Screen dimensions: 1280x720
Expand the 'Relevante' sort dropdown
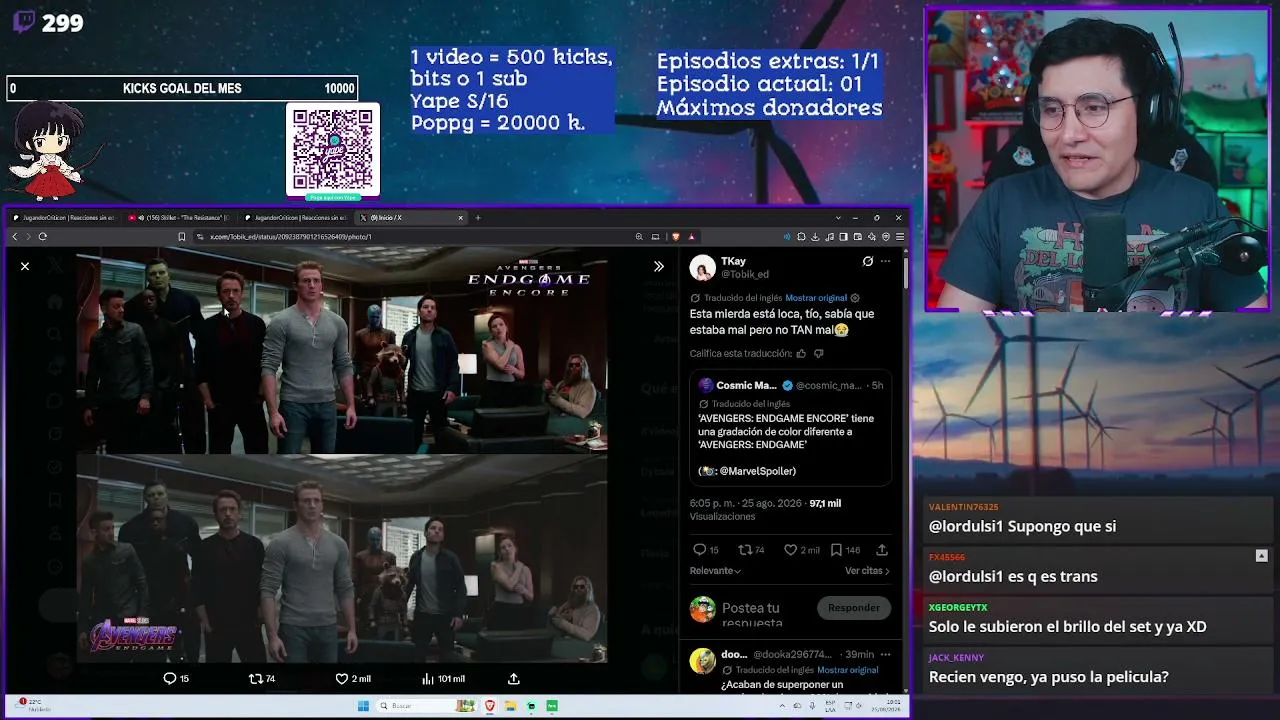pyautogui.click(x=715, y=571)
